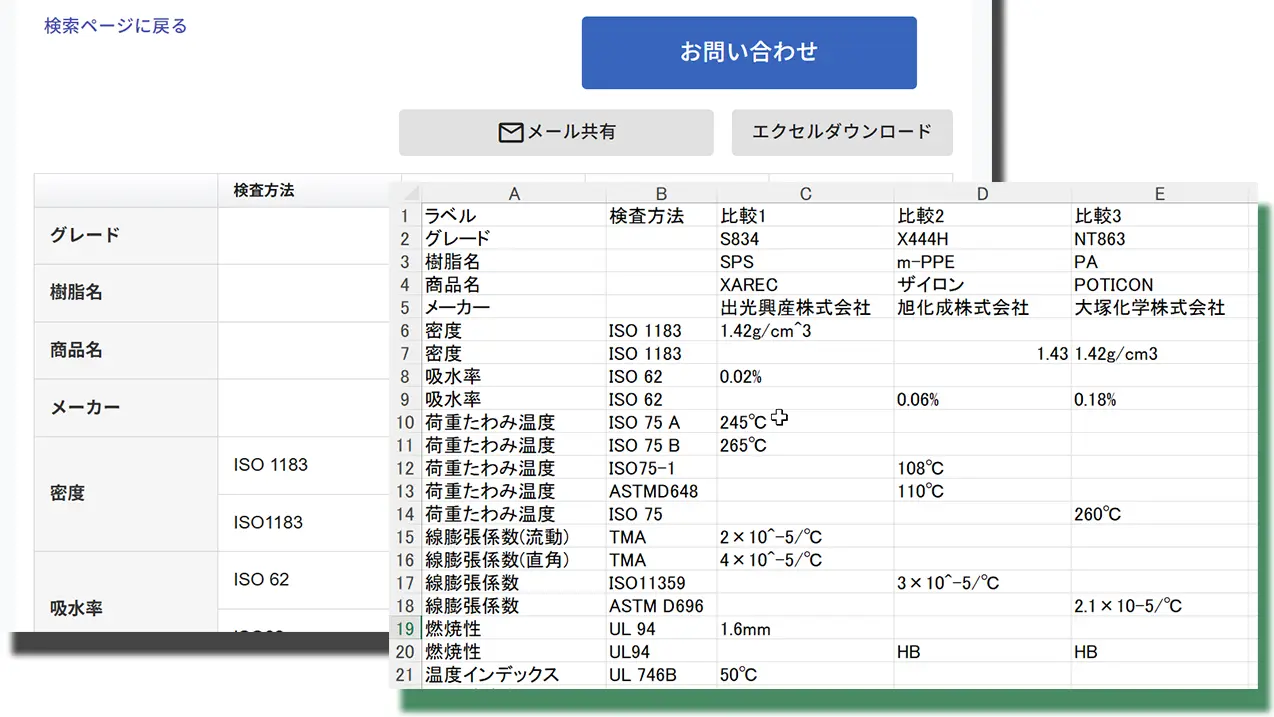Select row 1 header in spreadsheet
Image resolution: width=1274 pixels, height=717 pixels.
[x=405, y=216]
